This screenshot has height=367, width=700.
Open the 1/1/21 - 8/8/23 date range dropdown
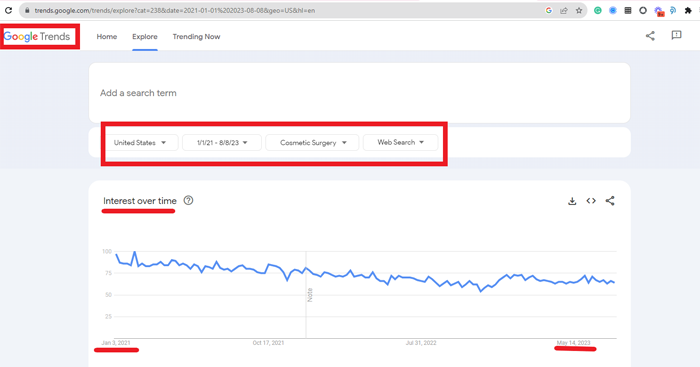222,142
